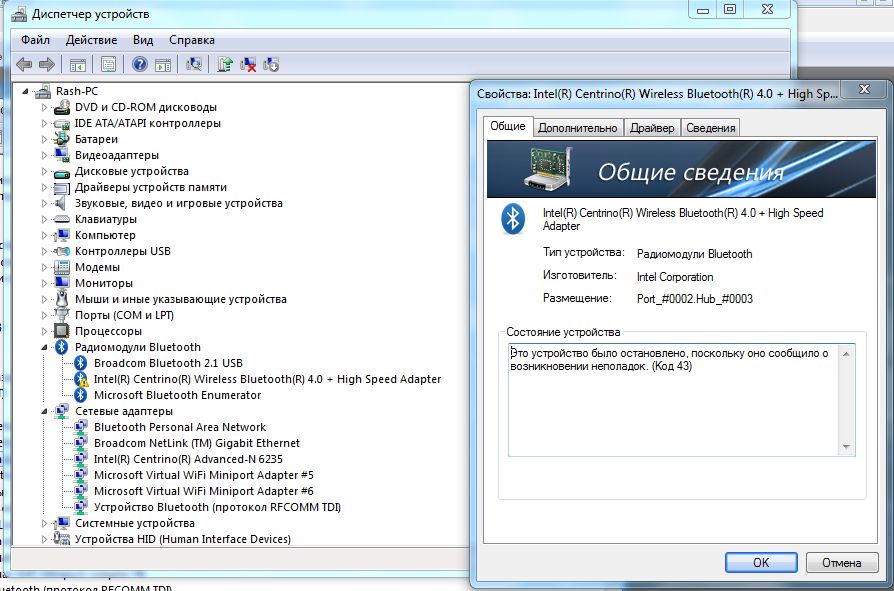Open the Справка menu
This screenshot has width=894, height=591.
[x=191, y=40]
